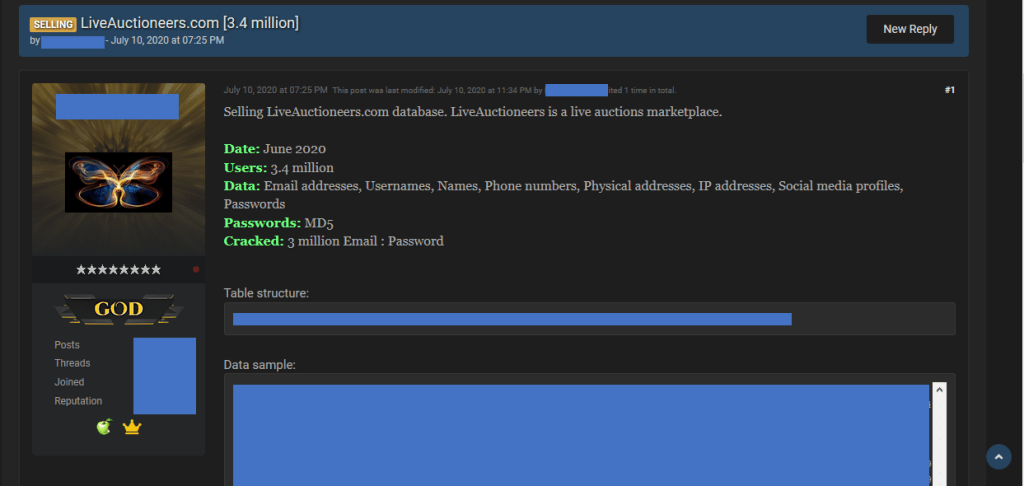Click the up arrow of data sample scrollbar
Viewport: 1024px width, 486px height.
point(939,389)
